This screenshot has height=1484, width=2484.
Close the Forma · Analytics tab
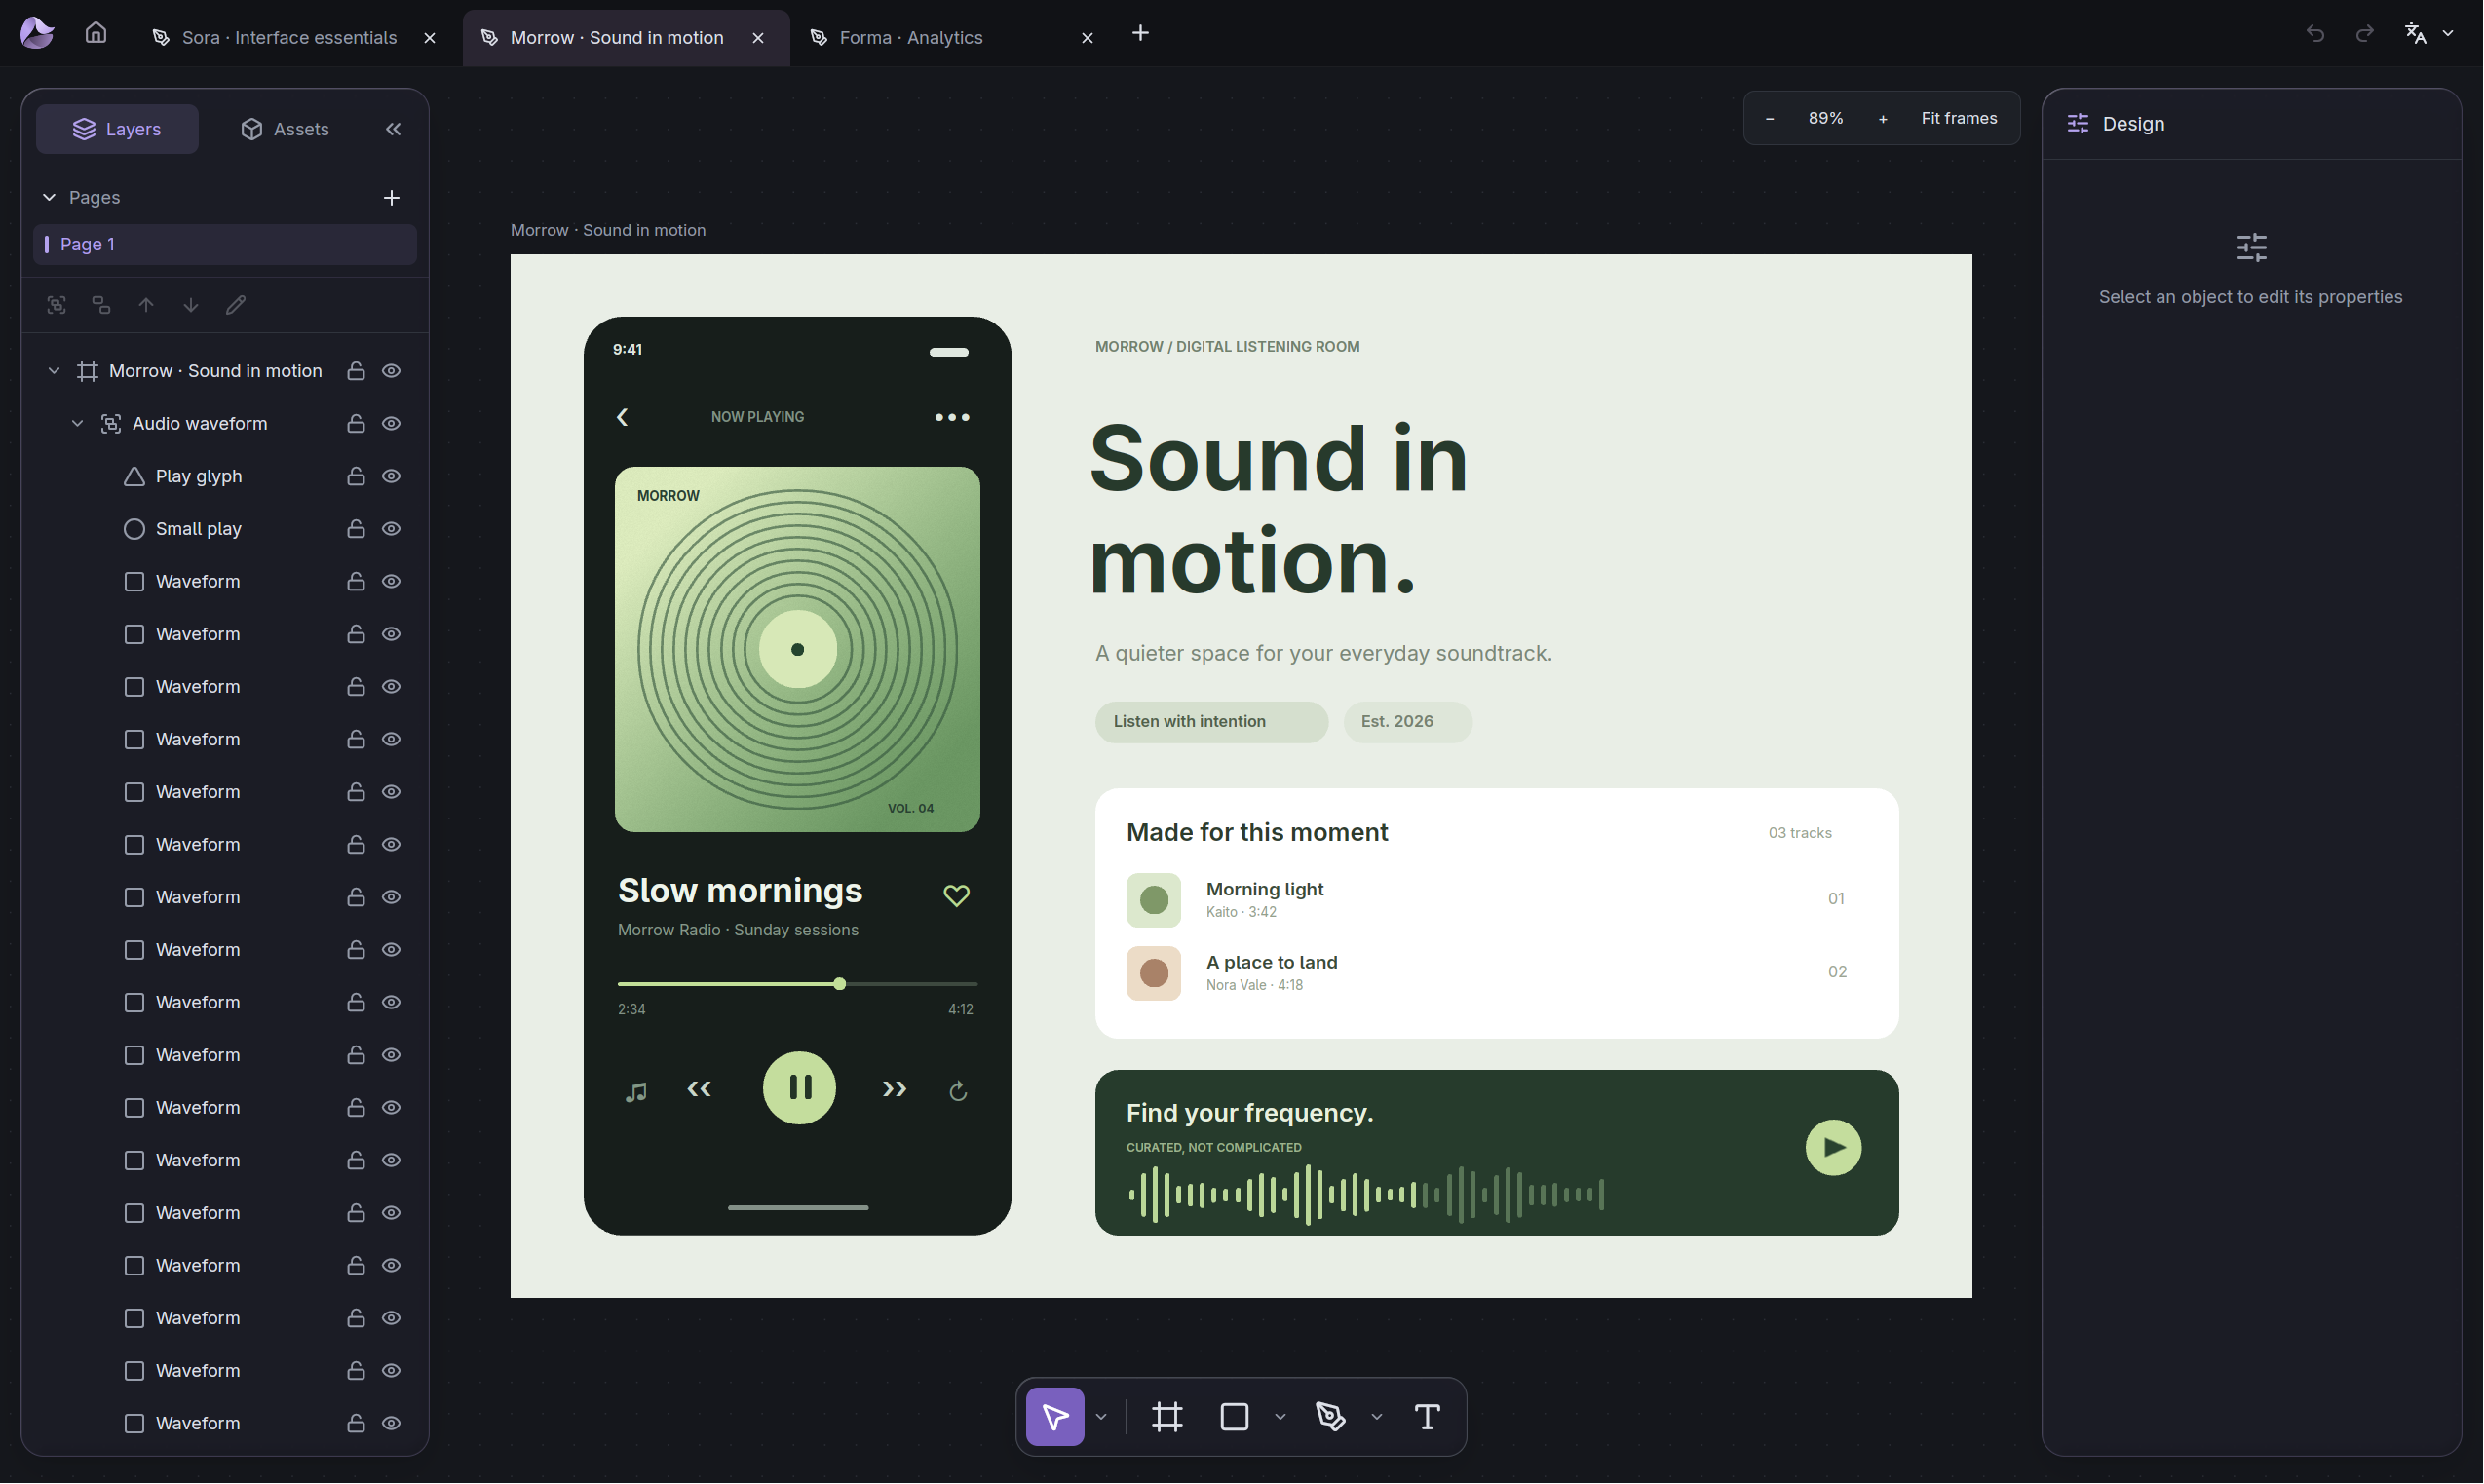(x=1087, y=38)
